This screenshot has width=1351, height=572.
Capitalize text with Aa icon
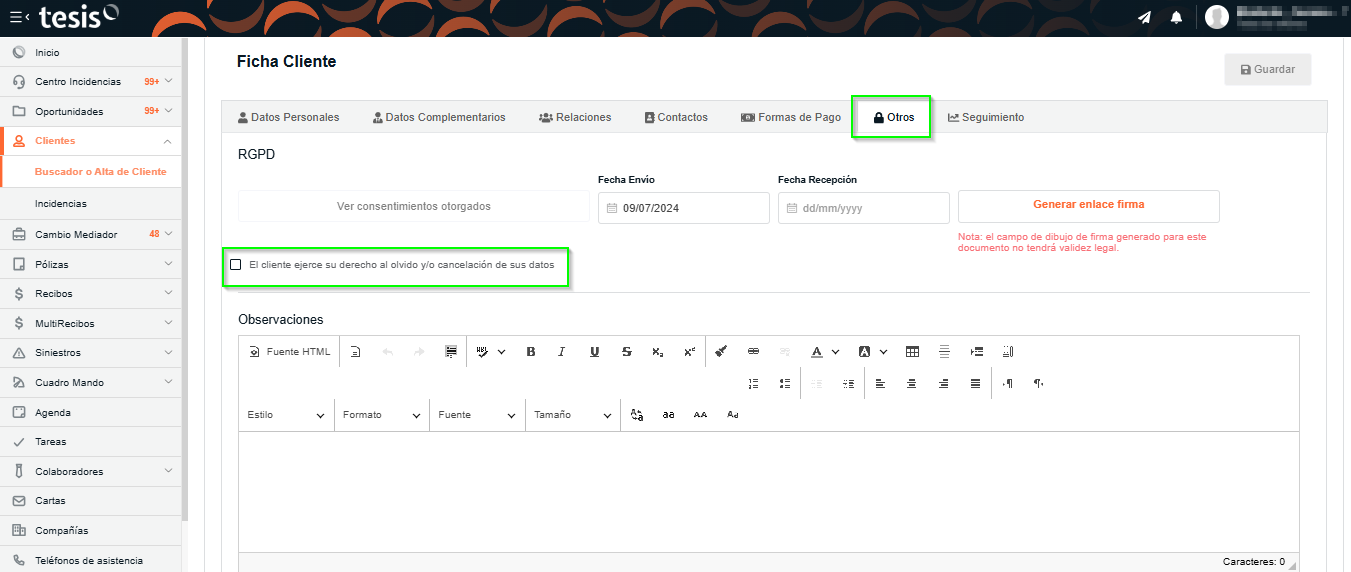tap(732, 415)
